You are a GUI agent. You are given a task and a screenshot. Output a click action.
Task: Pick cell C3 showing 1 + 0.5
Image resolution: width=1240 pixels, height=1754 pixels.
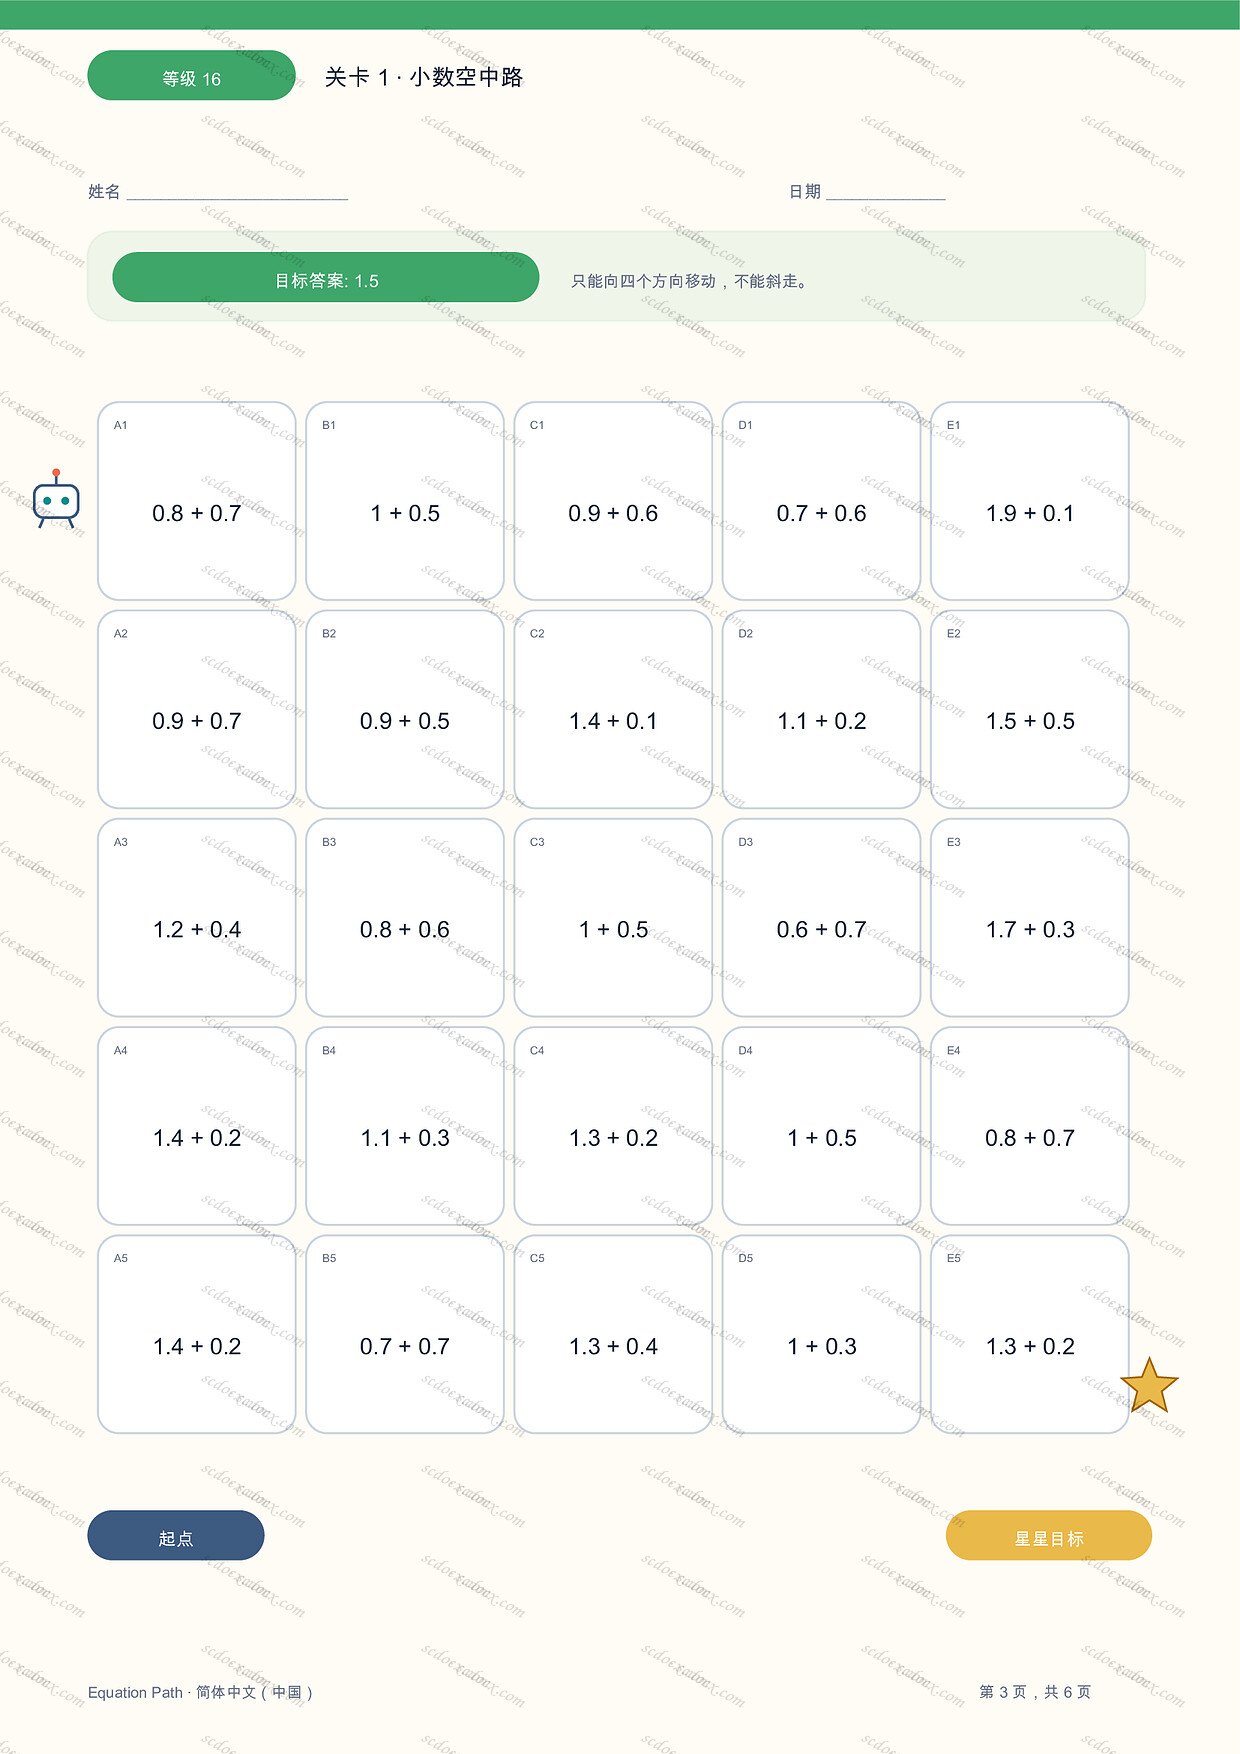pos(613,918)
